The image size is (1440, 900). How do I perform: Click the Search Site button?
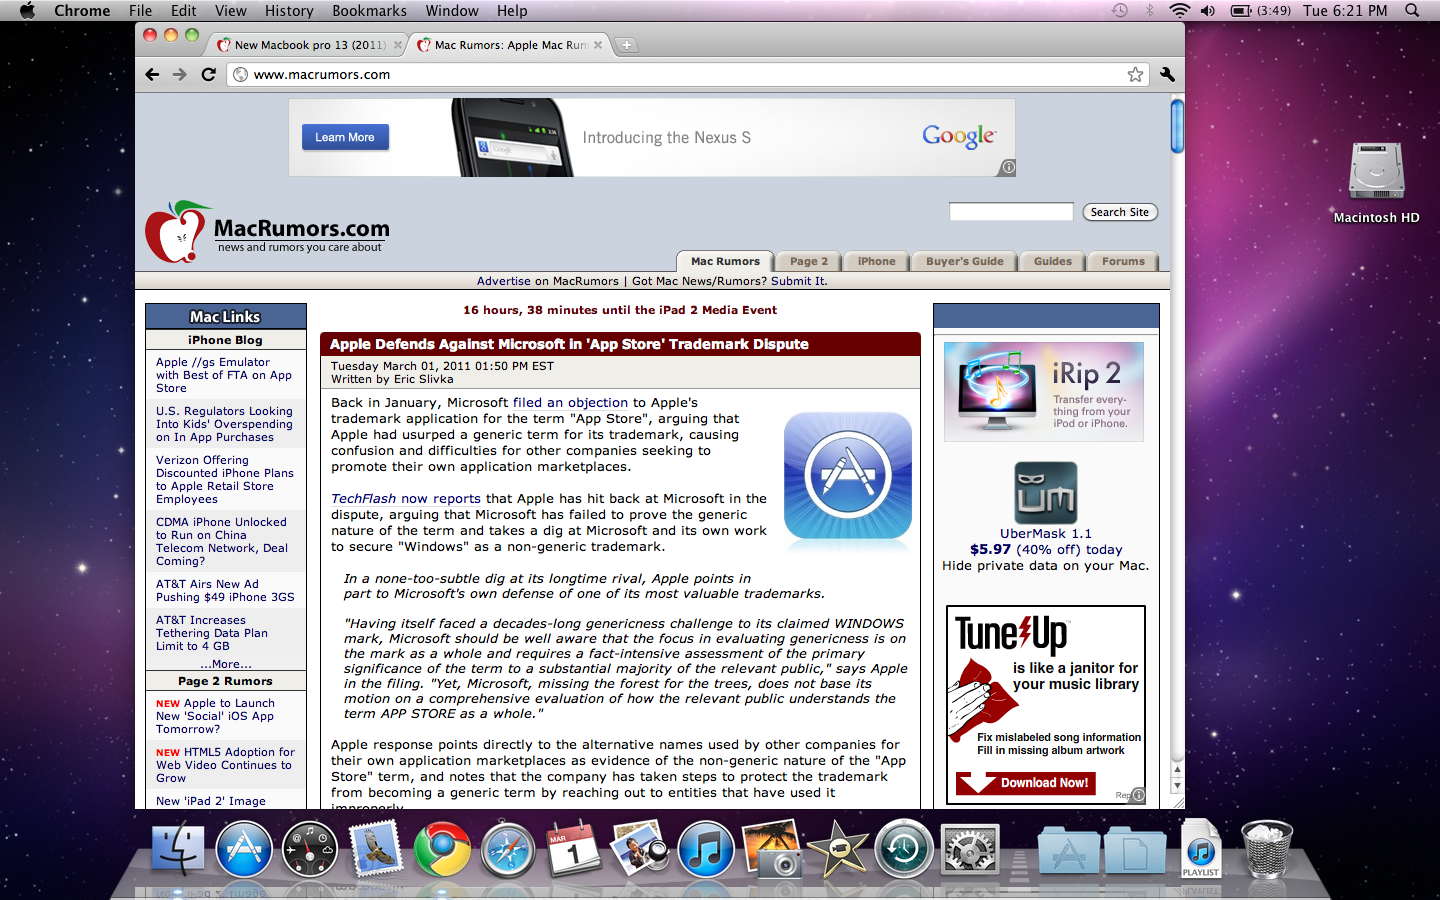click(1119, 212)
